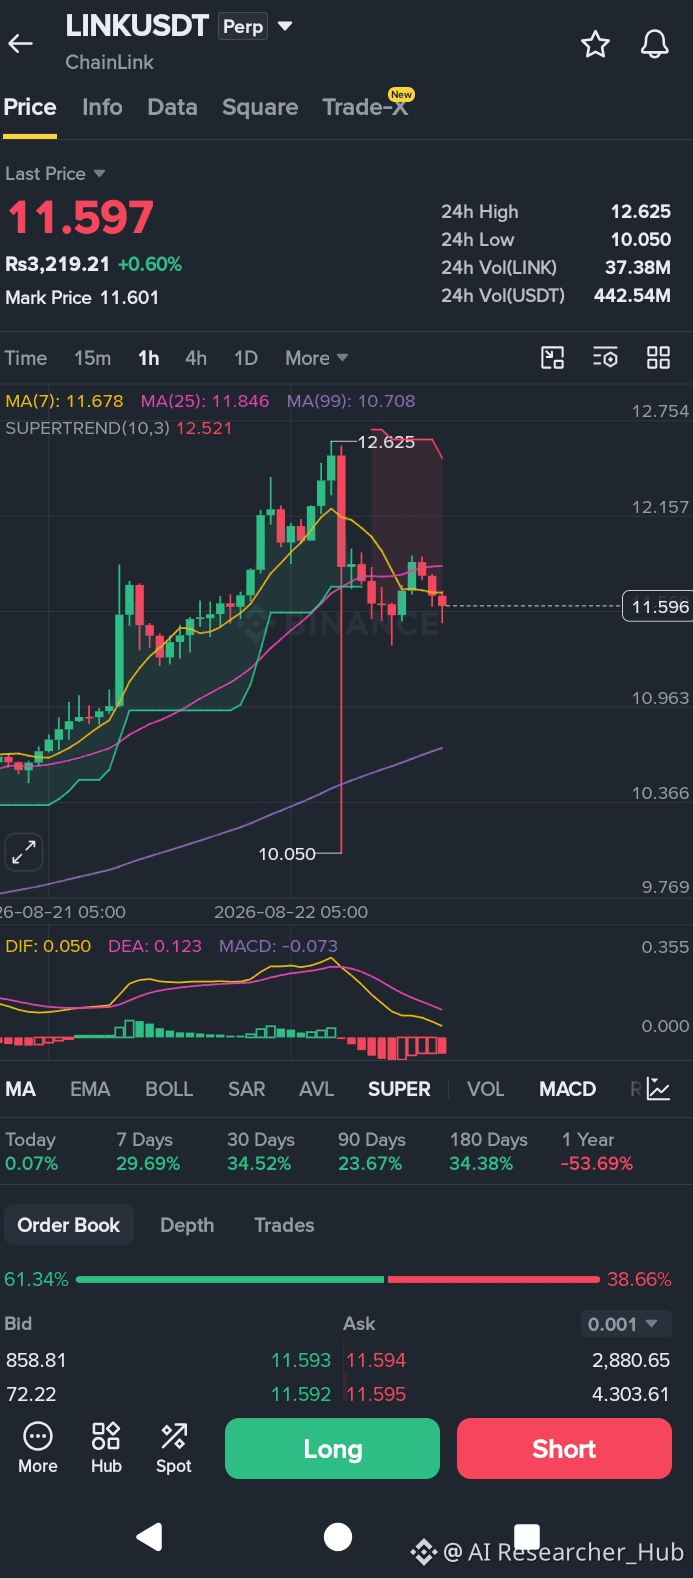
Task: Open the Depth tab
Action: 187,1225
